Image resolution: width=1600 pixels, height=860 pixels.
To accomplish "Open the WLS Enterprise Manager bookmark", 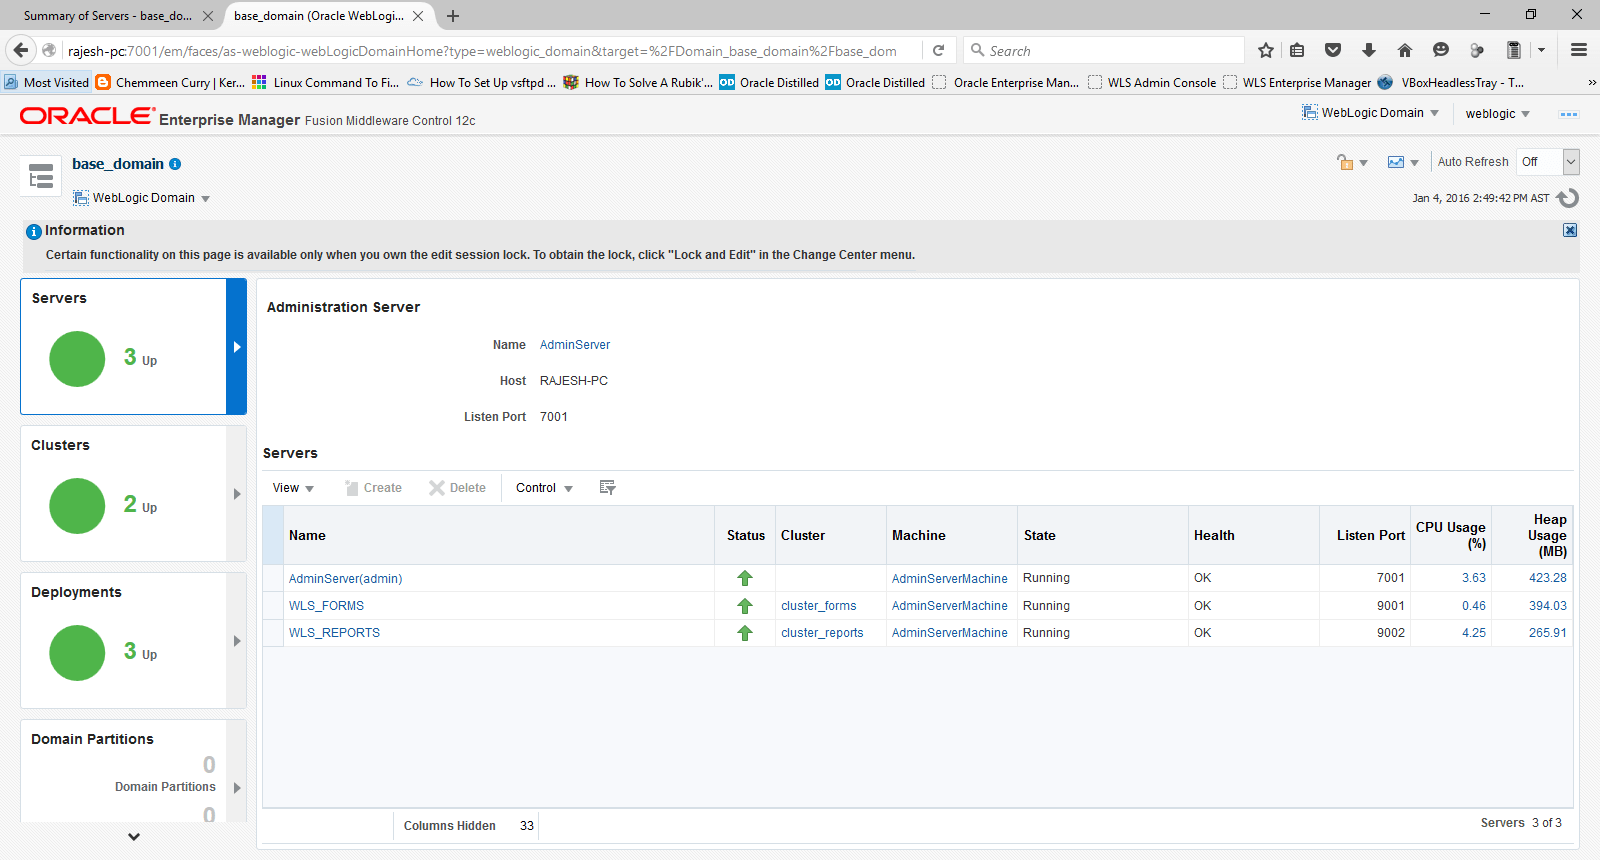I will (1297, 83).
